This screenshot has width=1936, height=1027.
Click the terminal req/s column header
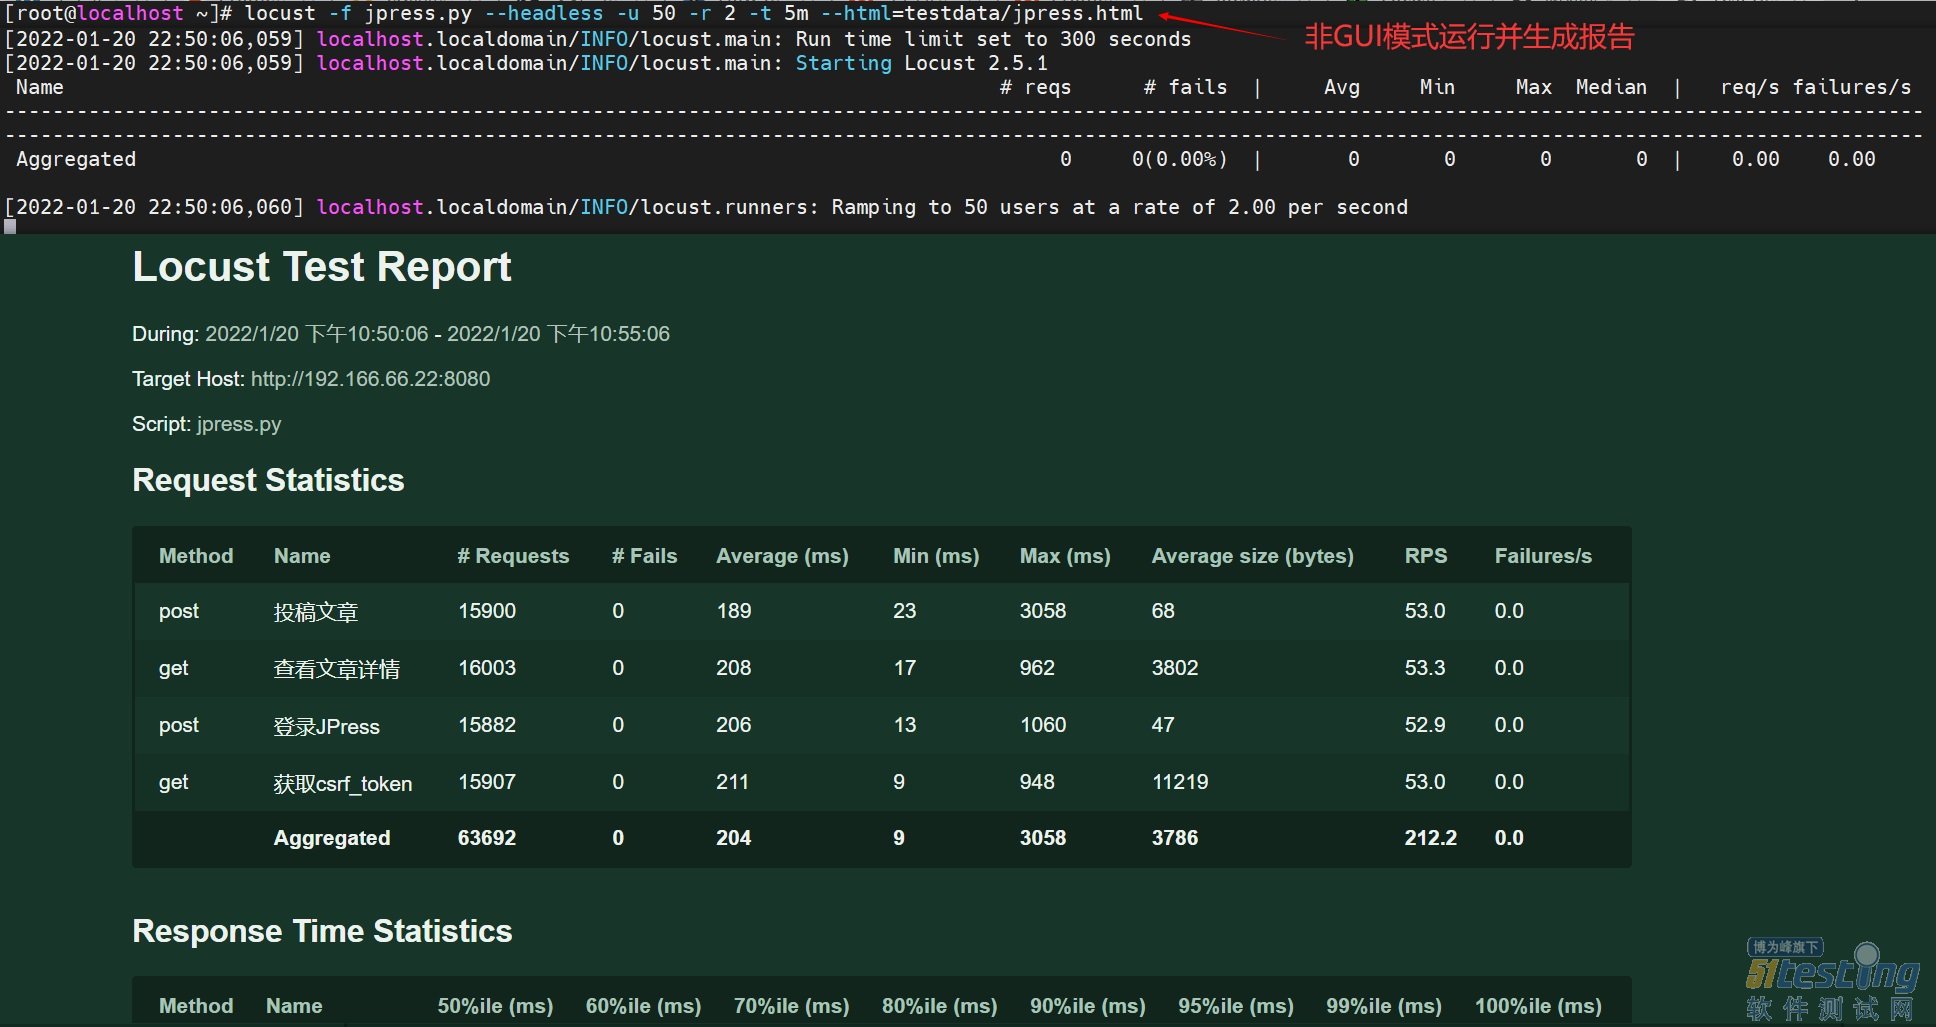(1750, 87)
